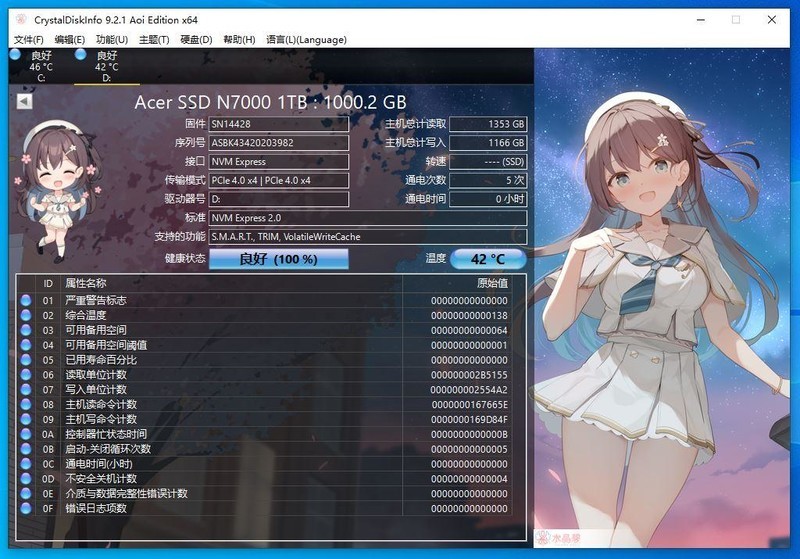Maximize the CrystalDiskInfo window
This screenshot has height=559, width=800.
coord(736,20)
